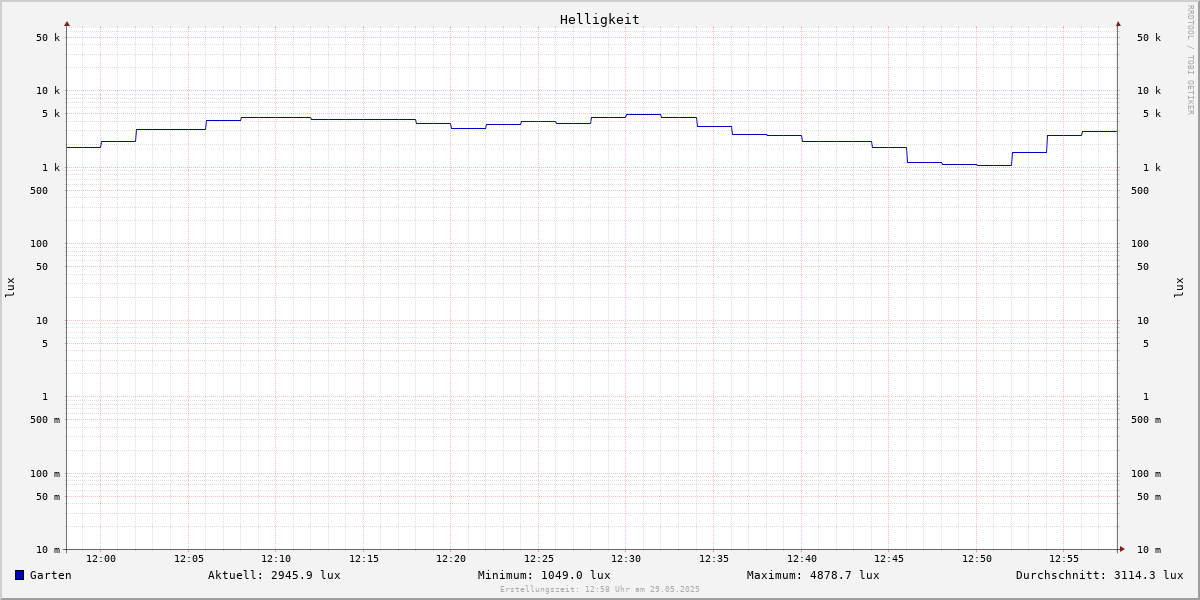Select the Minimum: 1049.0 lux value
The height and width of the screenshot is (600, 1200).
tap(544, 575)
